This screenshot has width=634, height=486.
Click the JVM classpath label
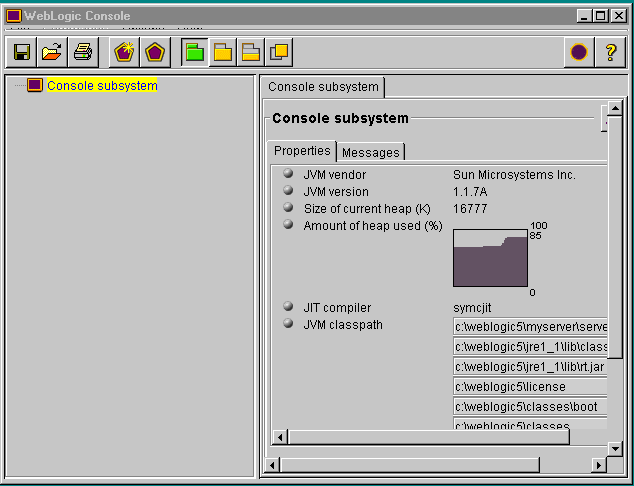(x=343, y=325)
